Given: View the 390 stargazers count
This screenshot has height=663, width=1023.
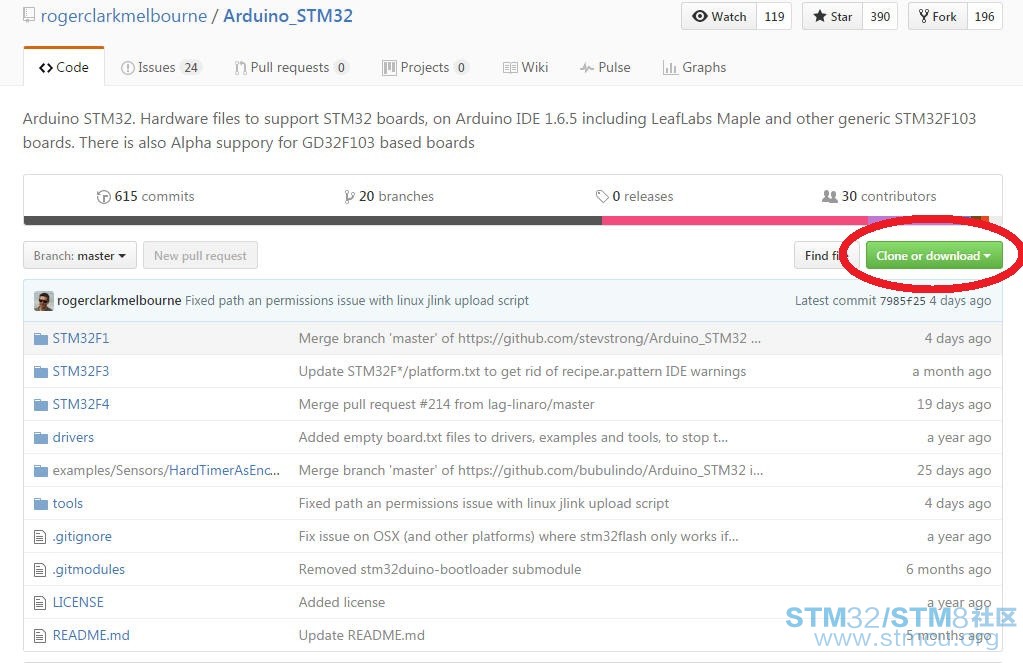Looking at the screenshot, I should click(879, 16).
